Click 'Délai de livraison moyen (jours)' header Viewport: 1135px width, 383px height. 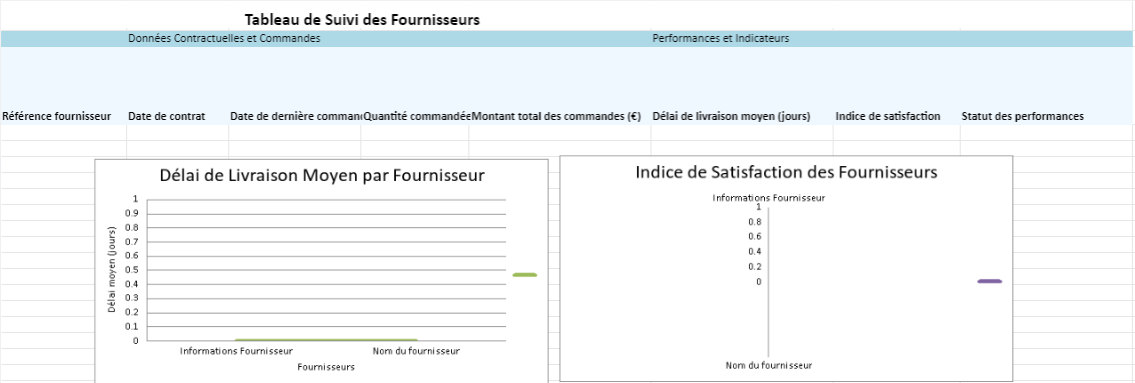point(731,116)
